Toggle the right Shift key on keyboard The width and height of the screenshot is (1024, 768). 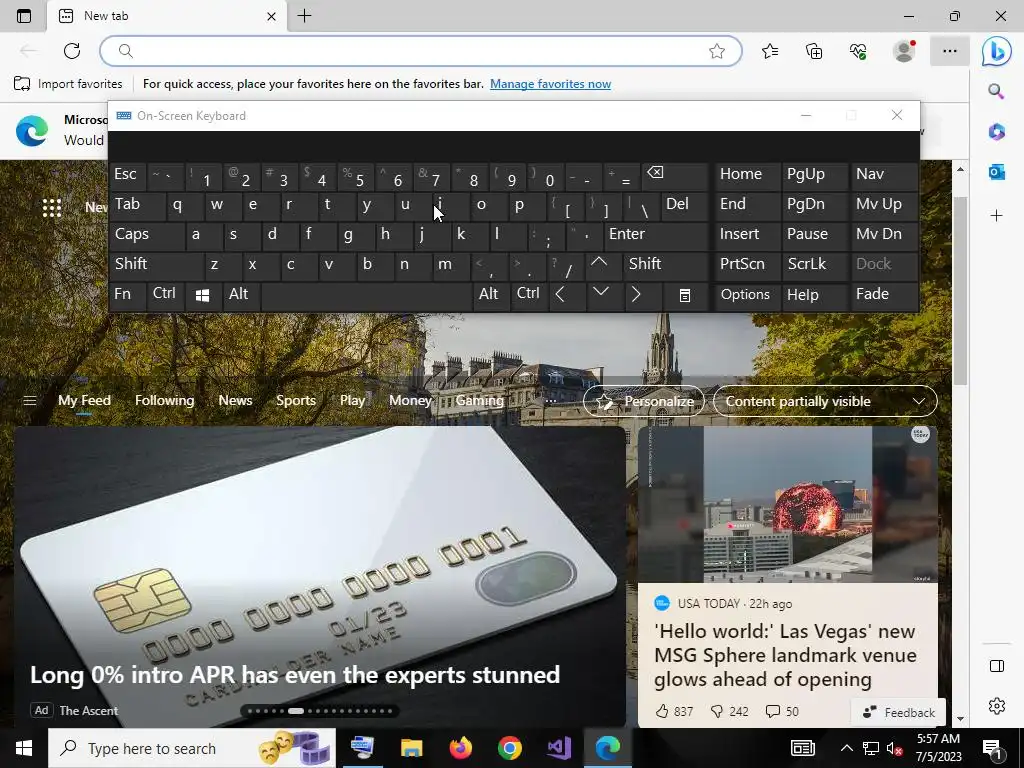[x=664, y=265]
